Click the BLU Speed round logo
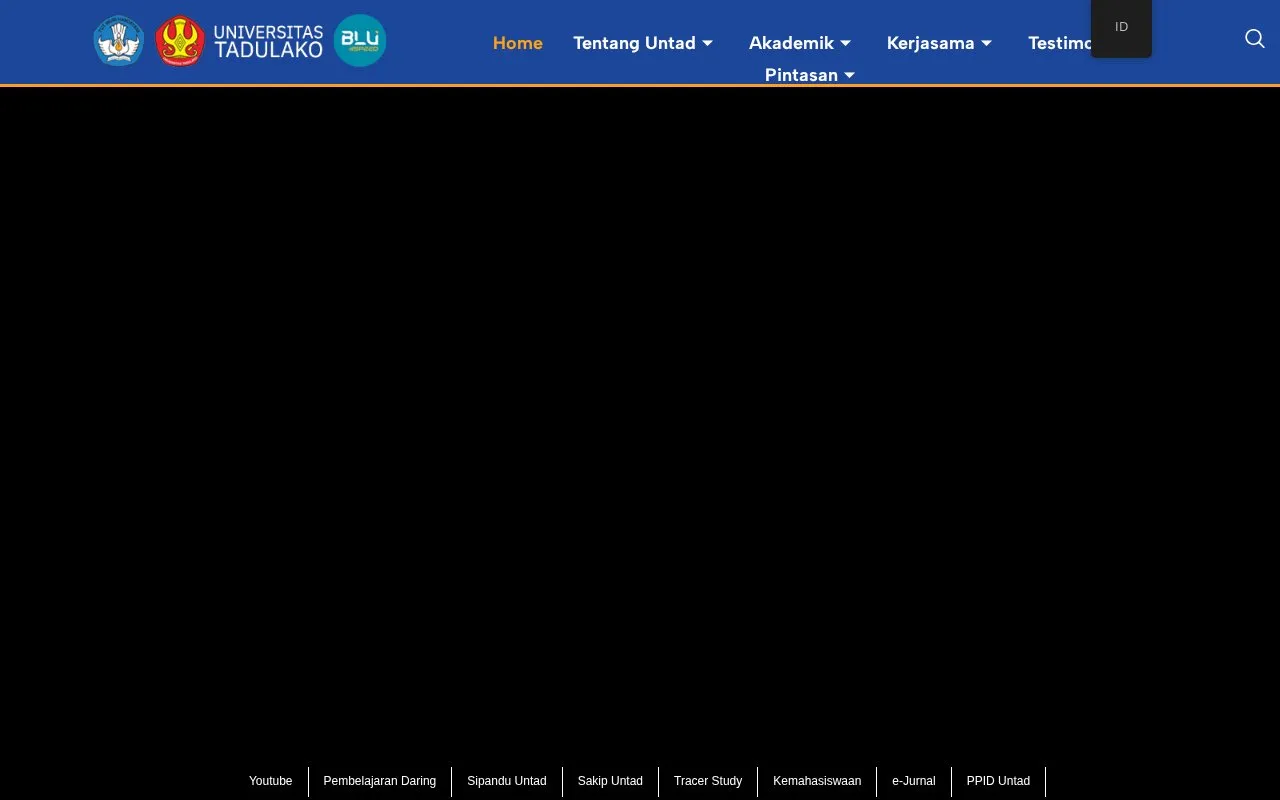Image resolution: width=1280 pixels, height=800 pixels. tap(360, 41)
